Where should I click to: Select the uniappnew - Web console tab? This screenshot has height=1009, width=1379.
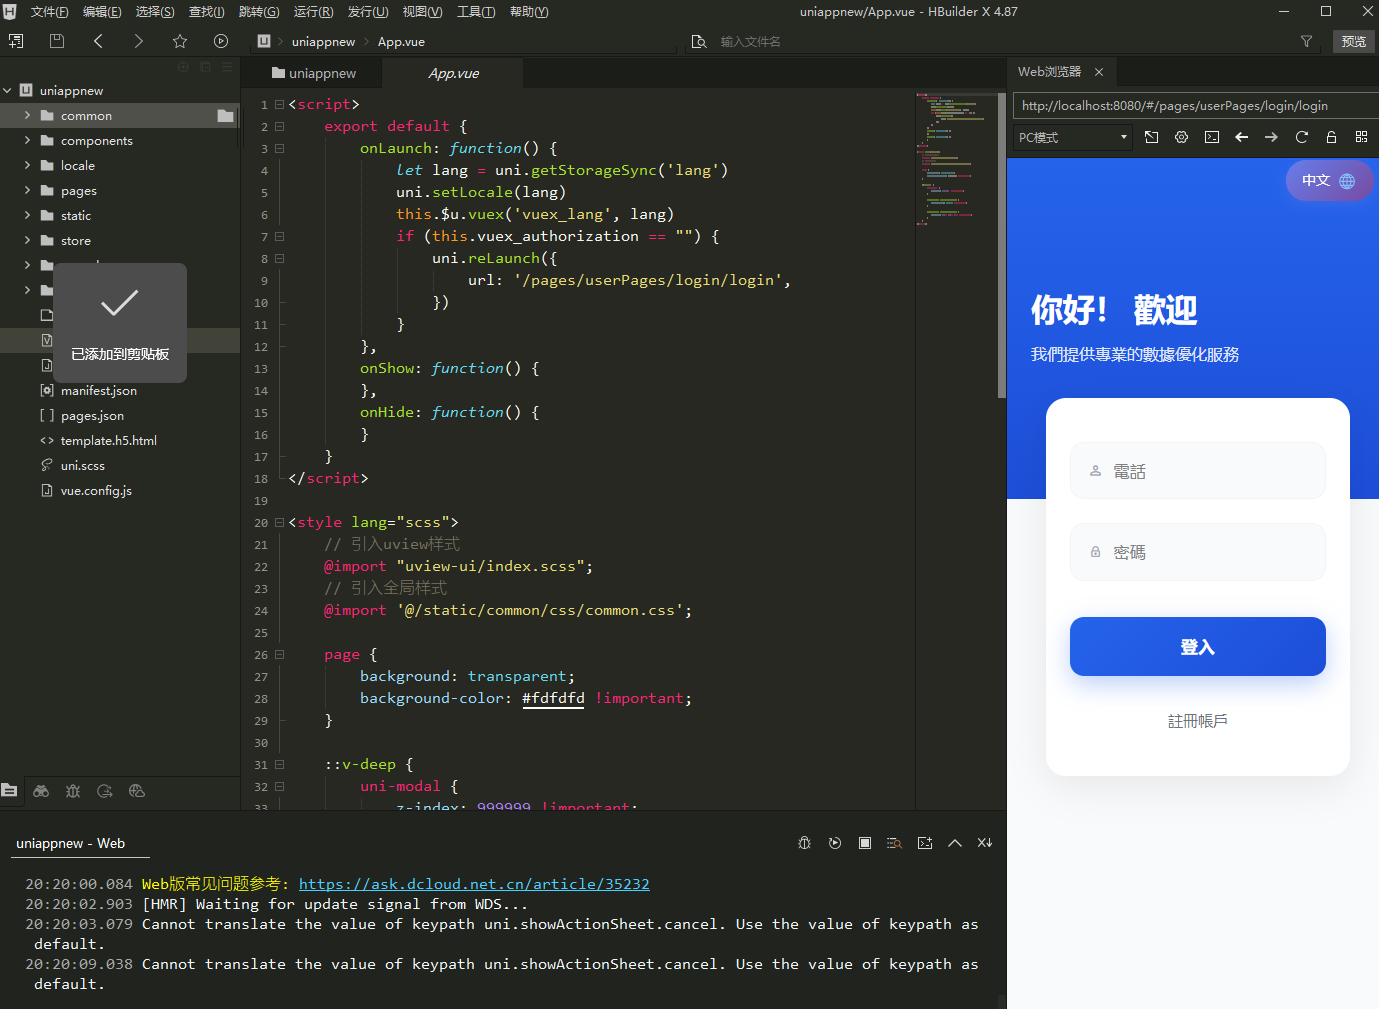[71, 844]
